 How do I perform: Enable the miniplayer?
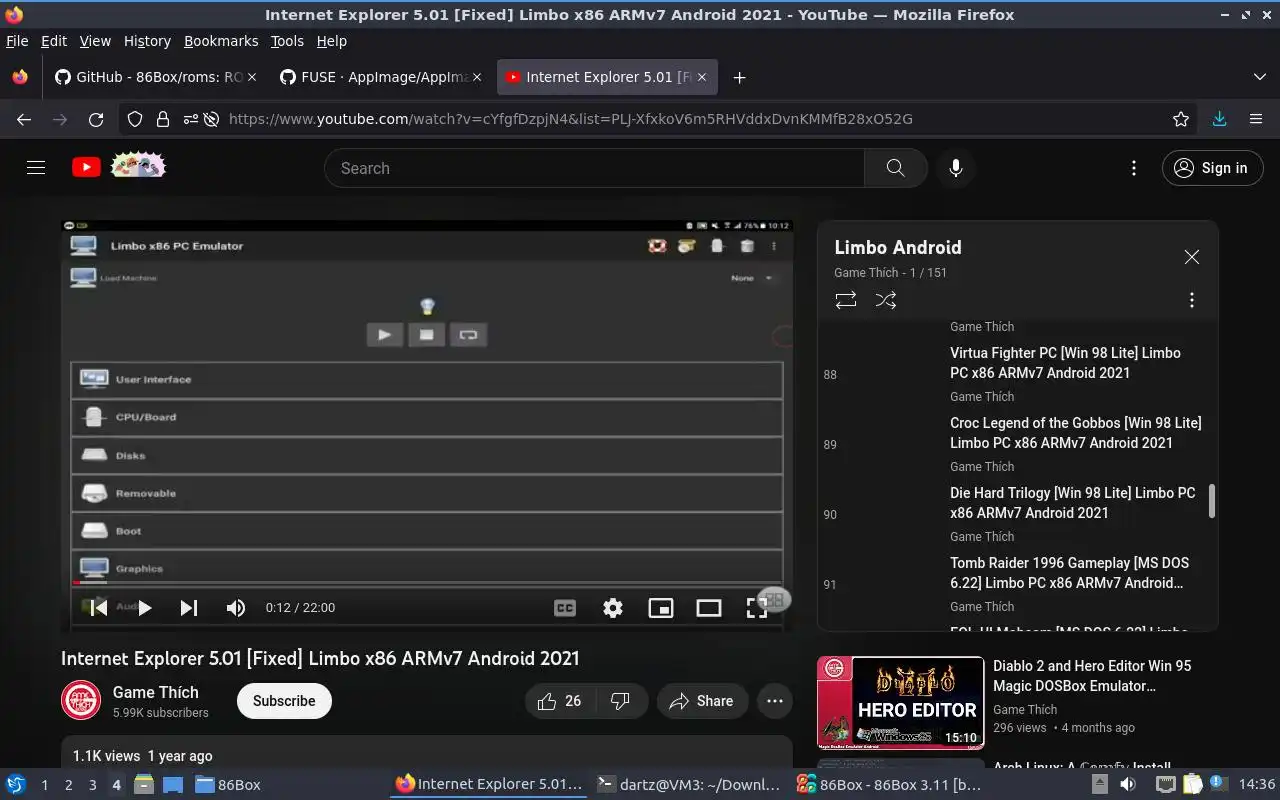tap(661, 607)
